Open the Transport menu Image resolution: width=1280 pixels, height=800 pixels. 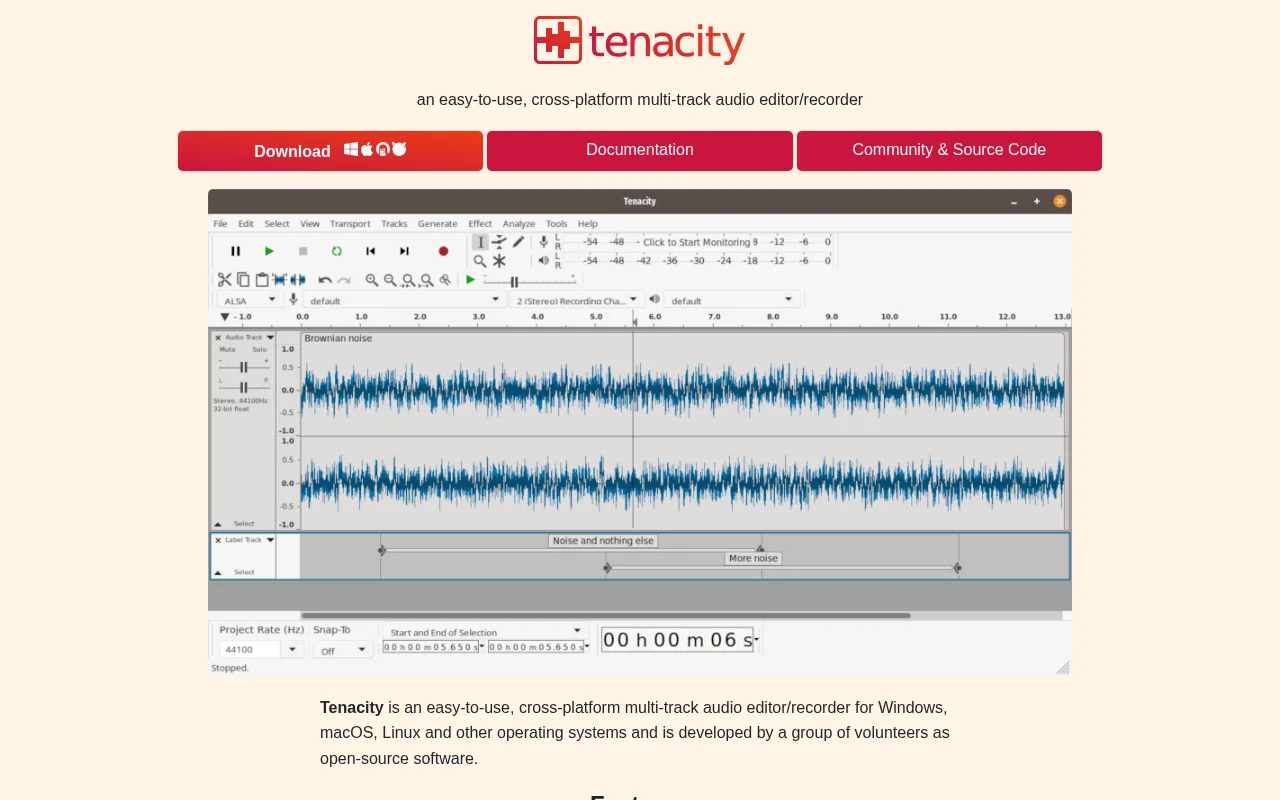pos(350,224)
